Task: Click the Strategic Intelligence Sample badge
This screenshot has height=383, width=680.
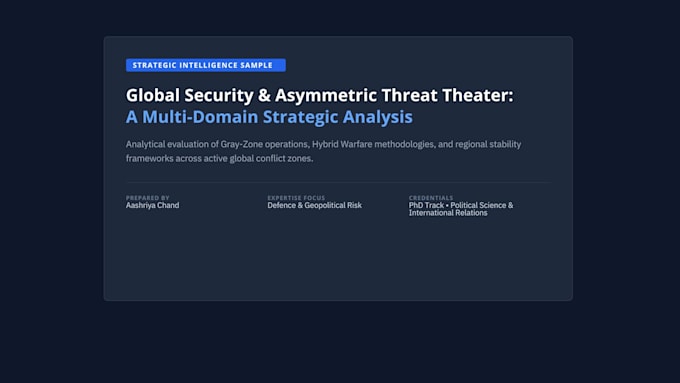Action: 206,65
